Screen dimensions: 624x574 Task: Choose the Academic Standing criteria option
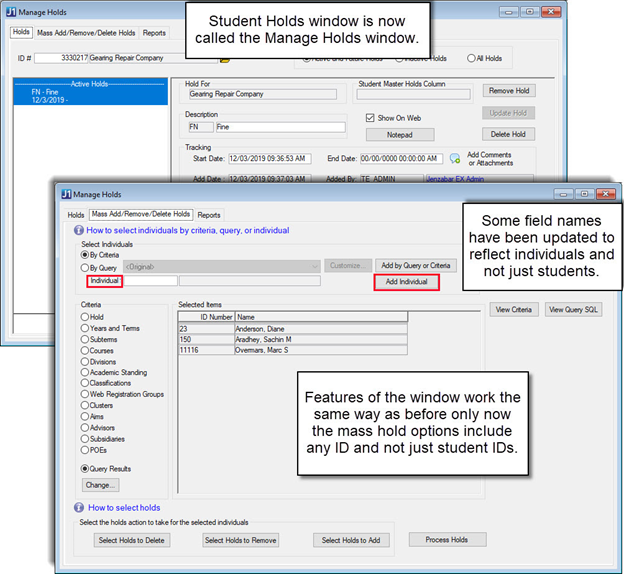(86, 372)
